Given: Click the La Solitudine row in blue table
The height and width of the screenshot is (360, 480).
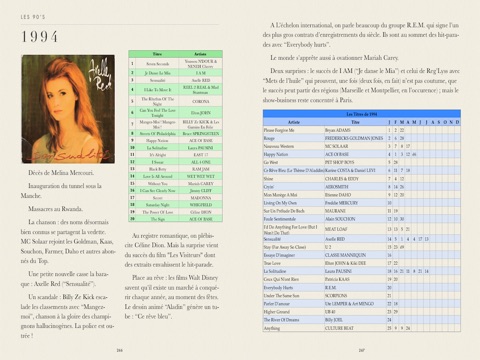Looking at the screenshot, I should coord(362,271).
